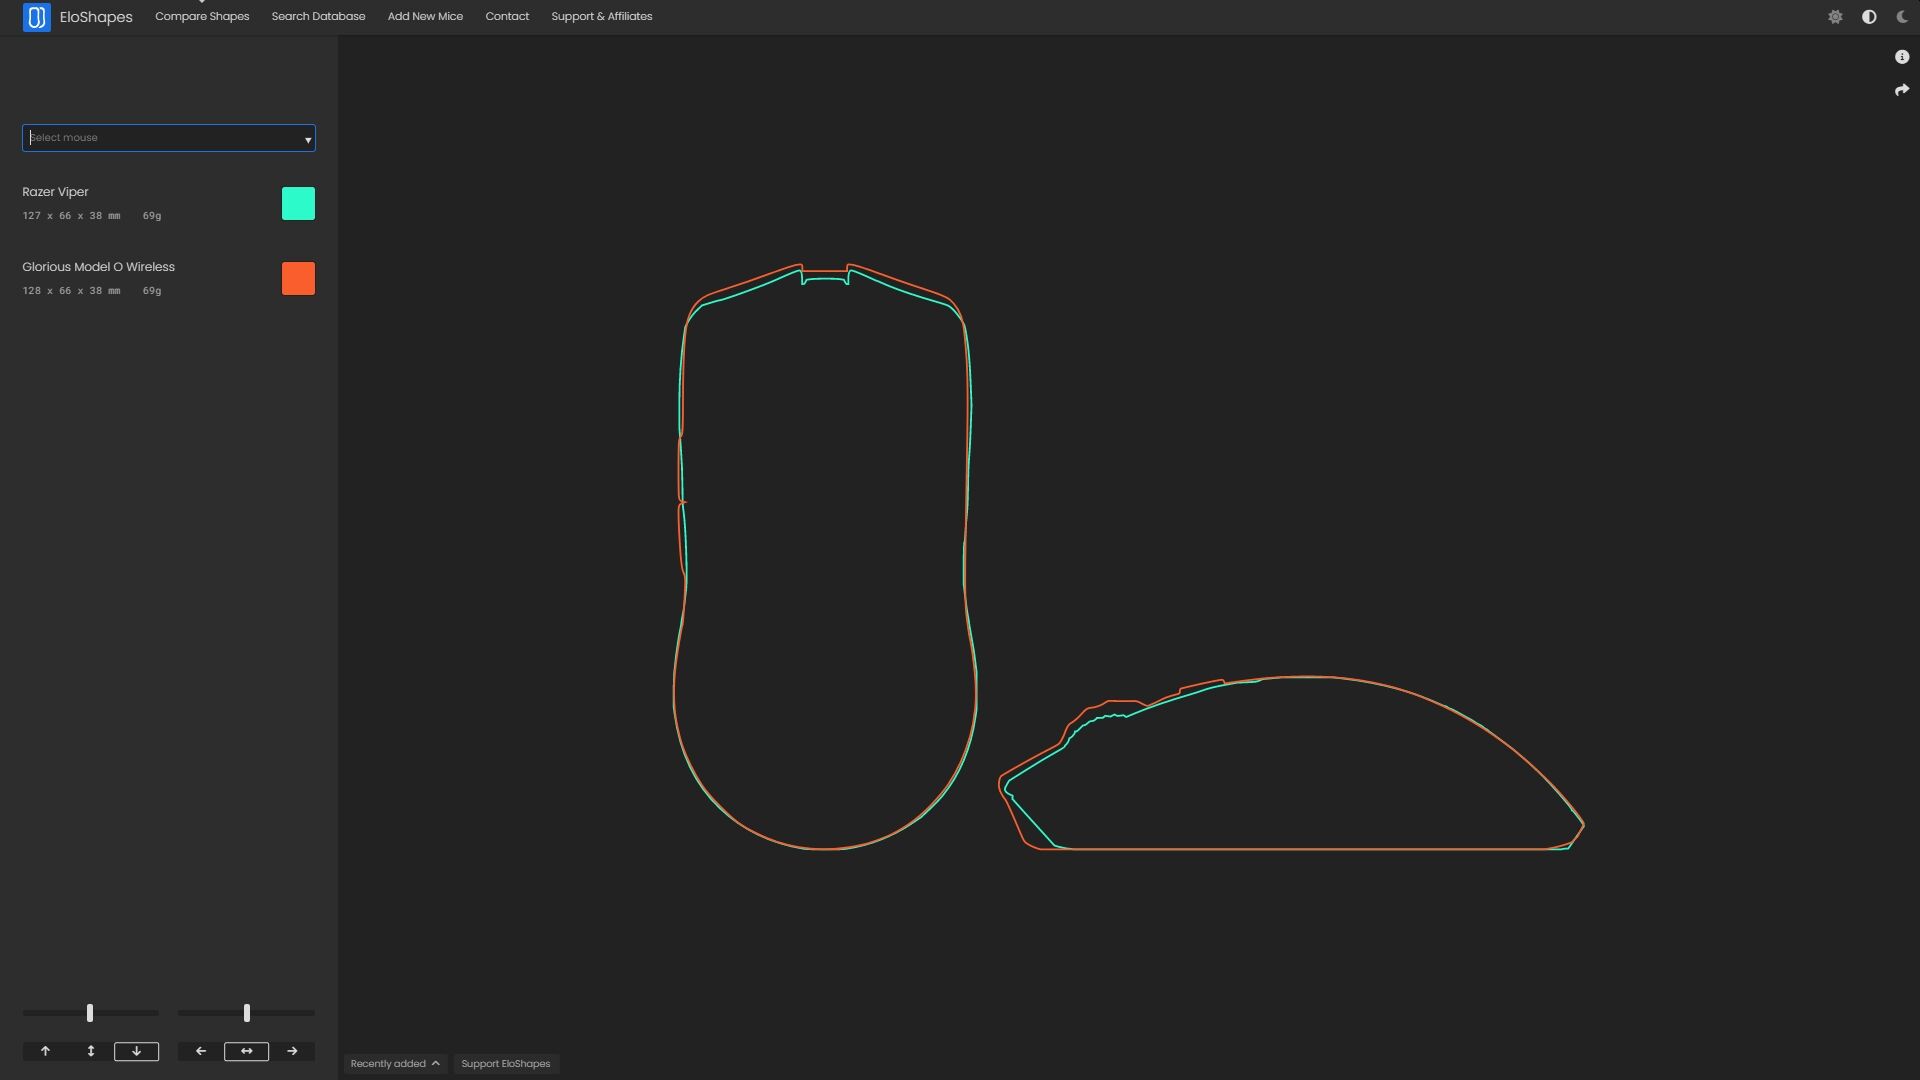Click the EloShapes logo icon
This screenshot has width=1920, height=1080.
coord(37,17)
